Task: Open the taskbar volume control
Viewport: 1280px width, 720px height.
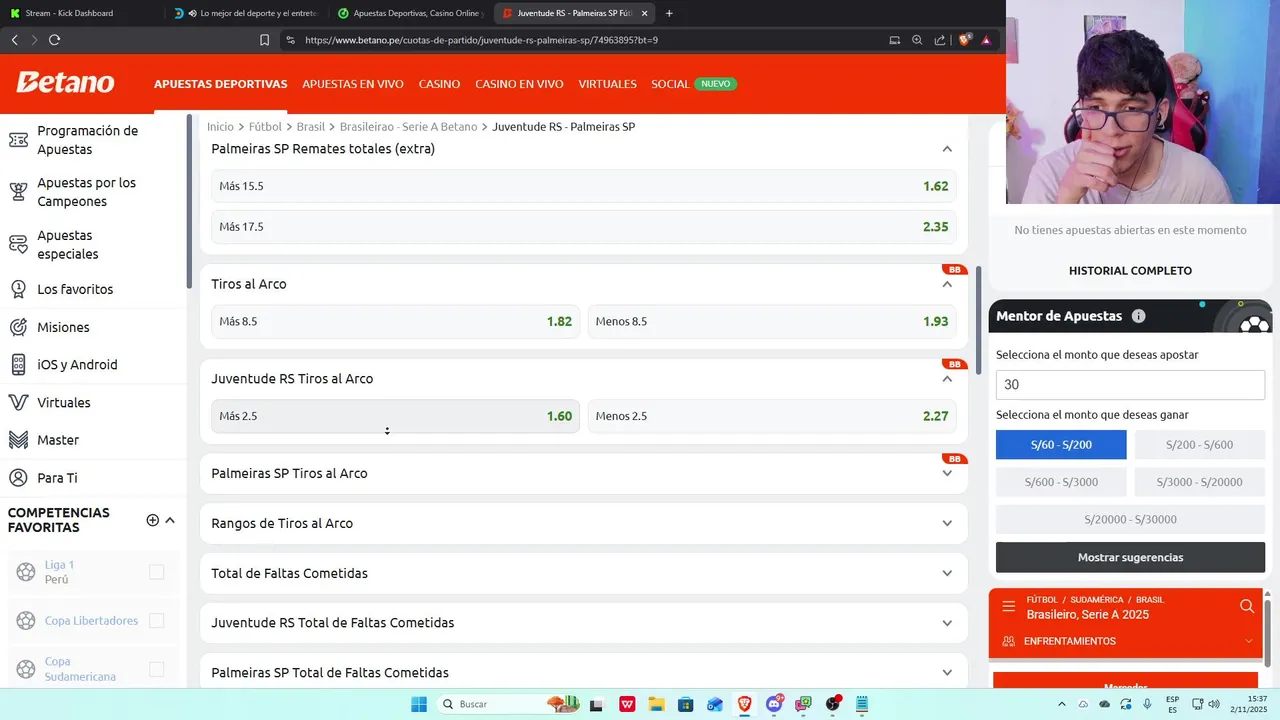Action: pyautogui.click(x=1216, y=704)
